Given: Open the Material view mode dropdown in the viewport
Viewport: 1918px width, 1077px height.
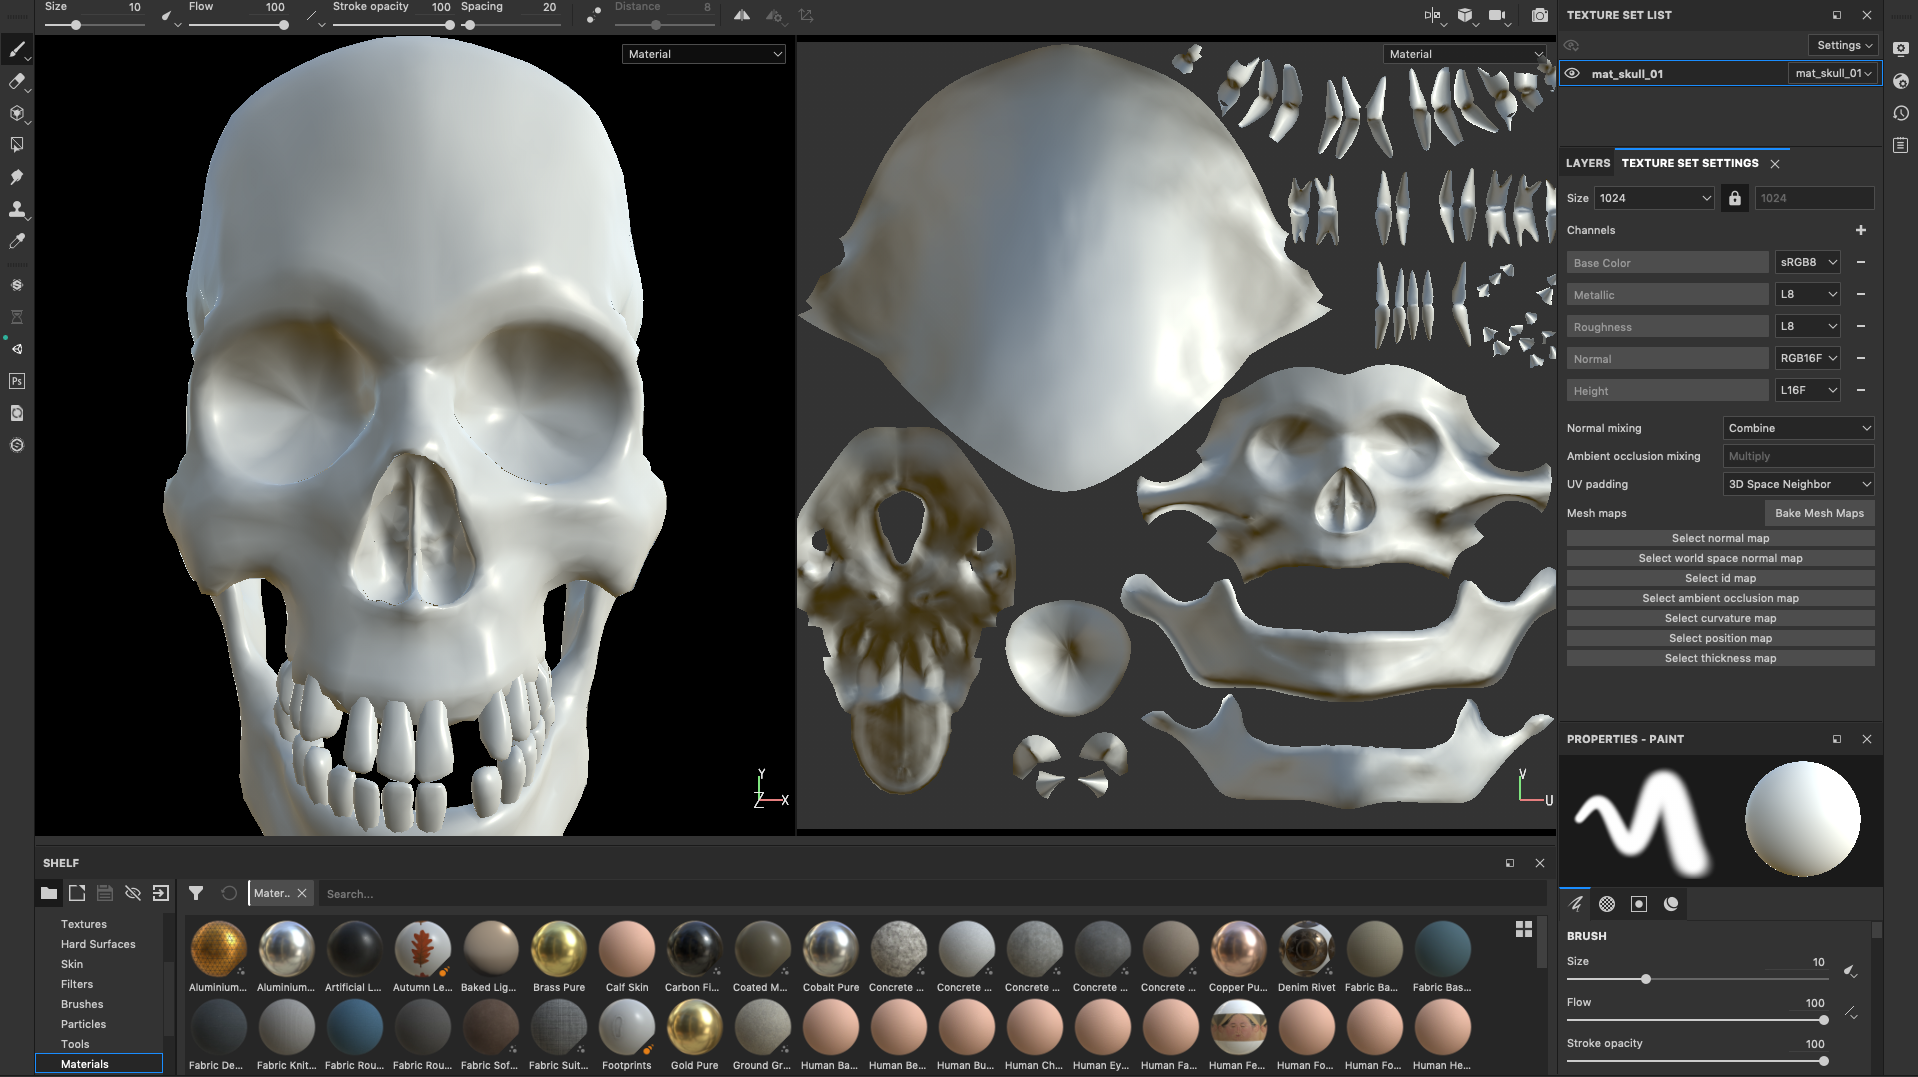Looking at the screenshot, I should click(x=703, y=53).
